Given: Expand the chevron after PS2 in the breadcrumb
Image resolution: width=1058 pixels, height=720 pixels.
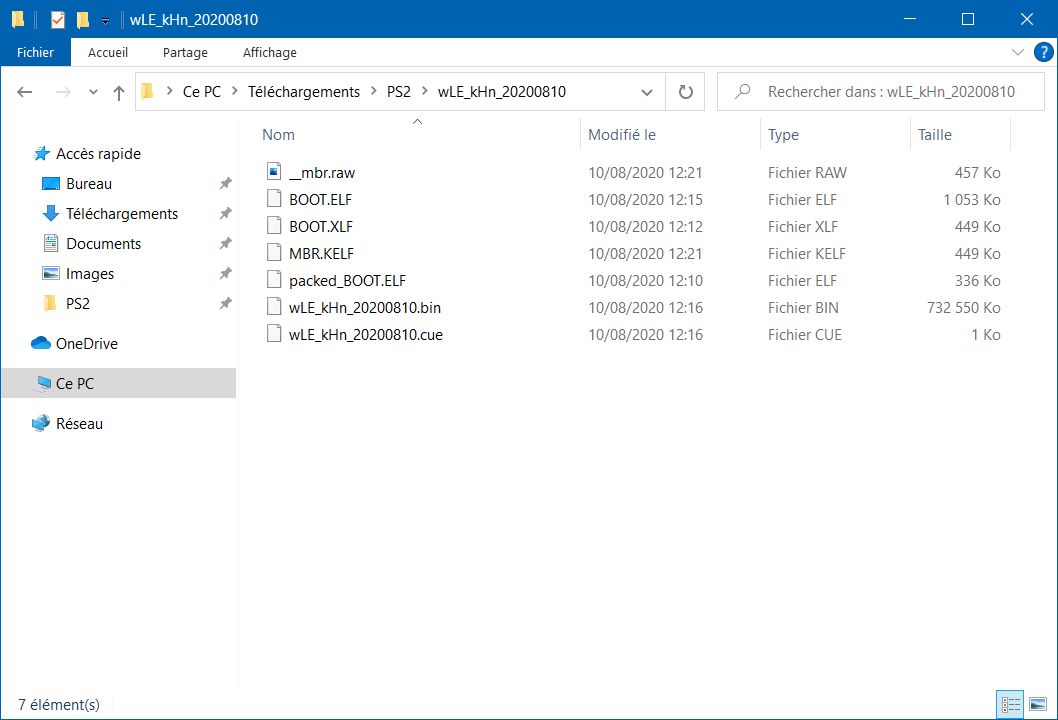Looking at the screenshot, I should pyautogui.click(x=424, y=91).
